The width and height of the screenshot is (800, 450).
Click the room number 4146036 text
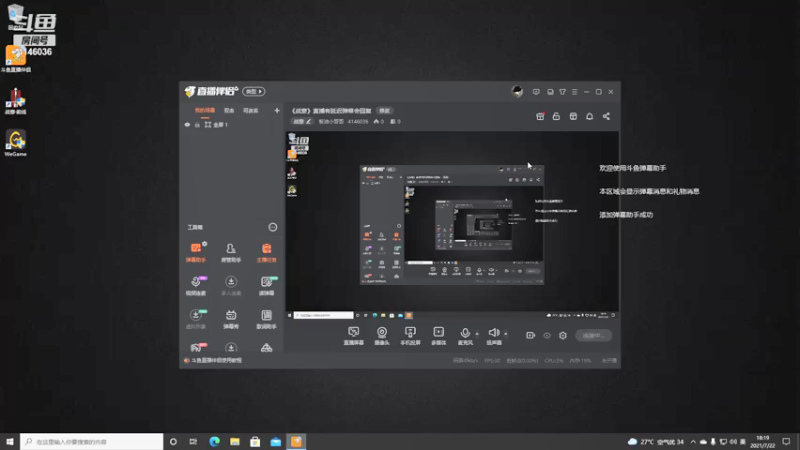358,121
